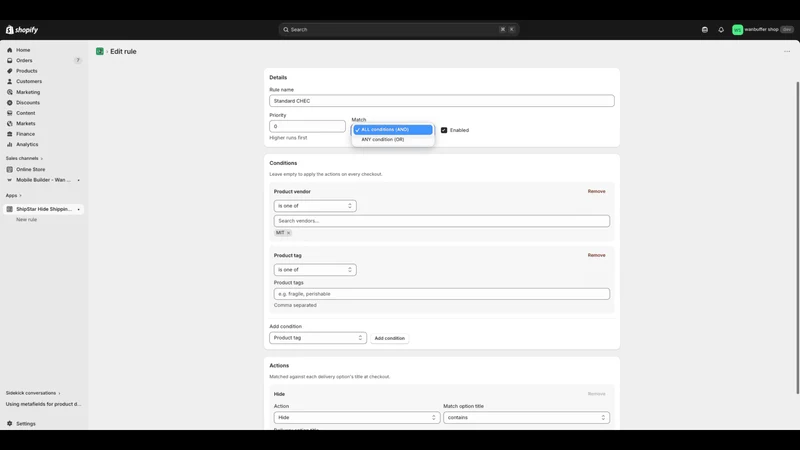Select ALL conditions (AND) option
This screenshot has height=450, width=800.
[393, 130]
